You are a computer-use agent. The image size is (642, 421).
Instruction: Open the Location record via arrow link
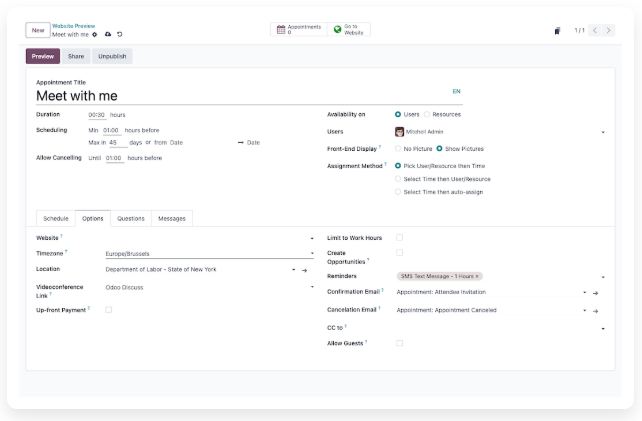[305, 270]
